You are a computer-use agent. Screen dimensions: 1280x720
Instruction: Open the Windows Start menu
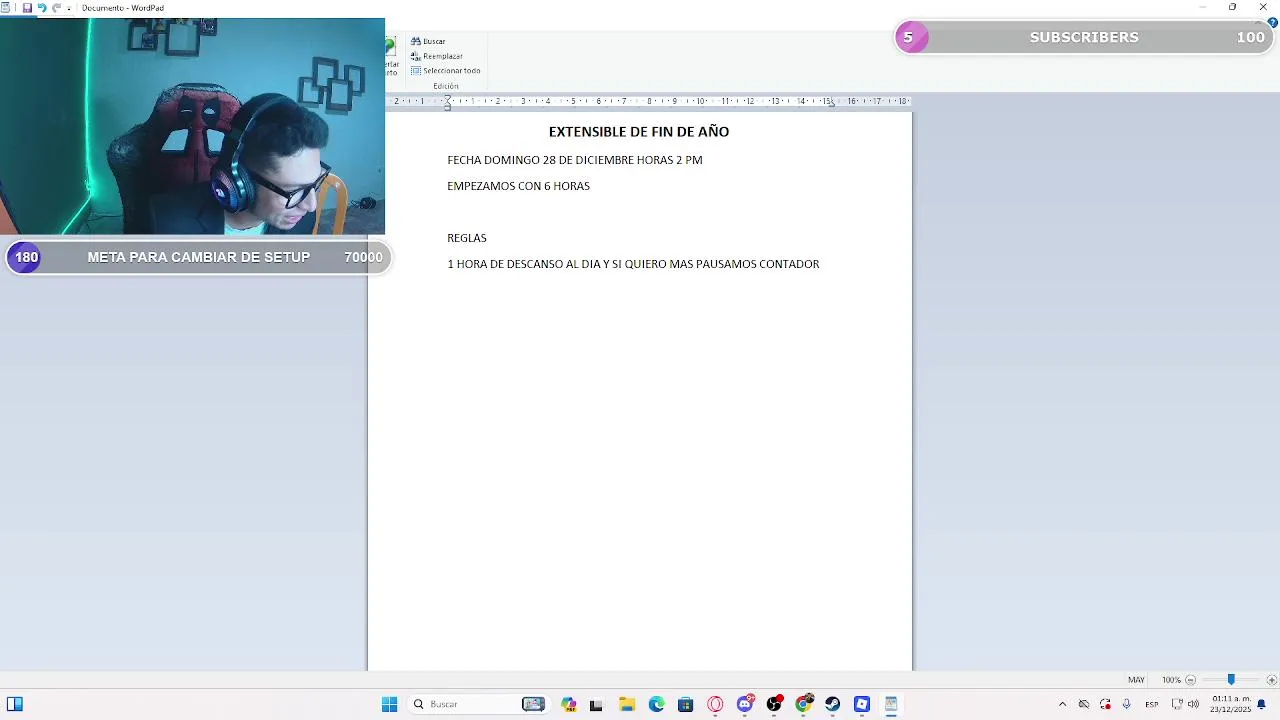[389, 704]
